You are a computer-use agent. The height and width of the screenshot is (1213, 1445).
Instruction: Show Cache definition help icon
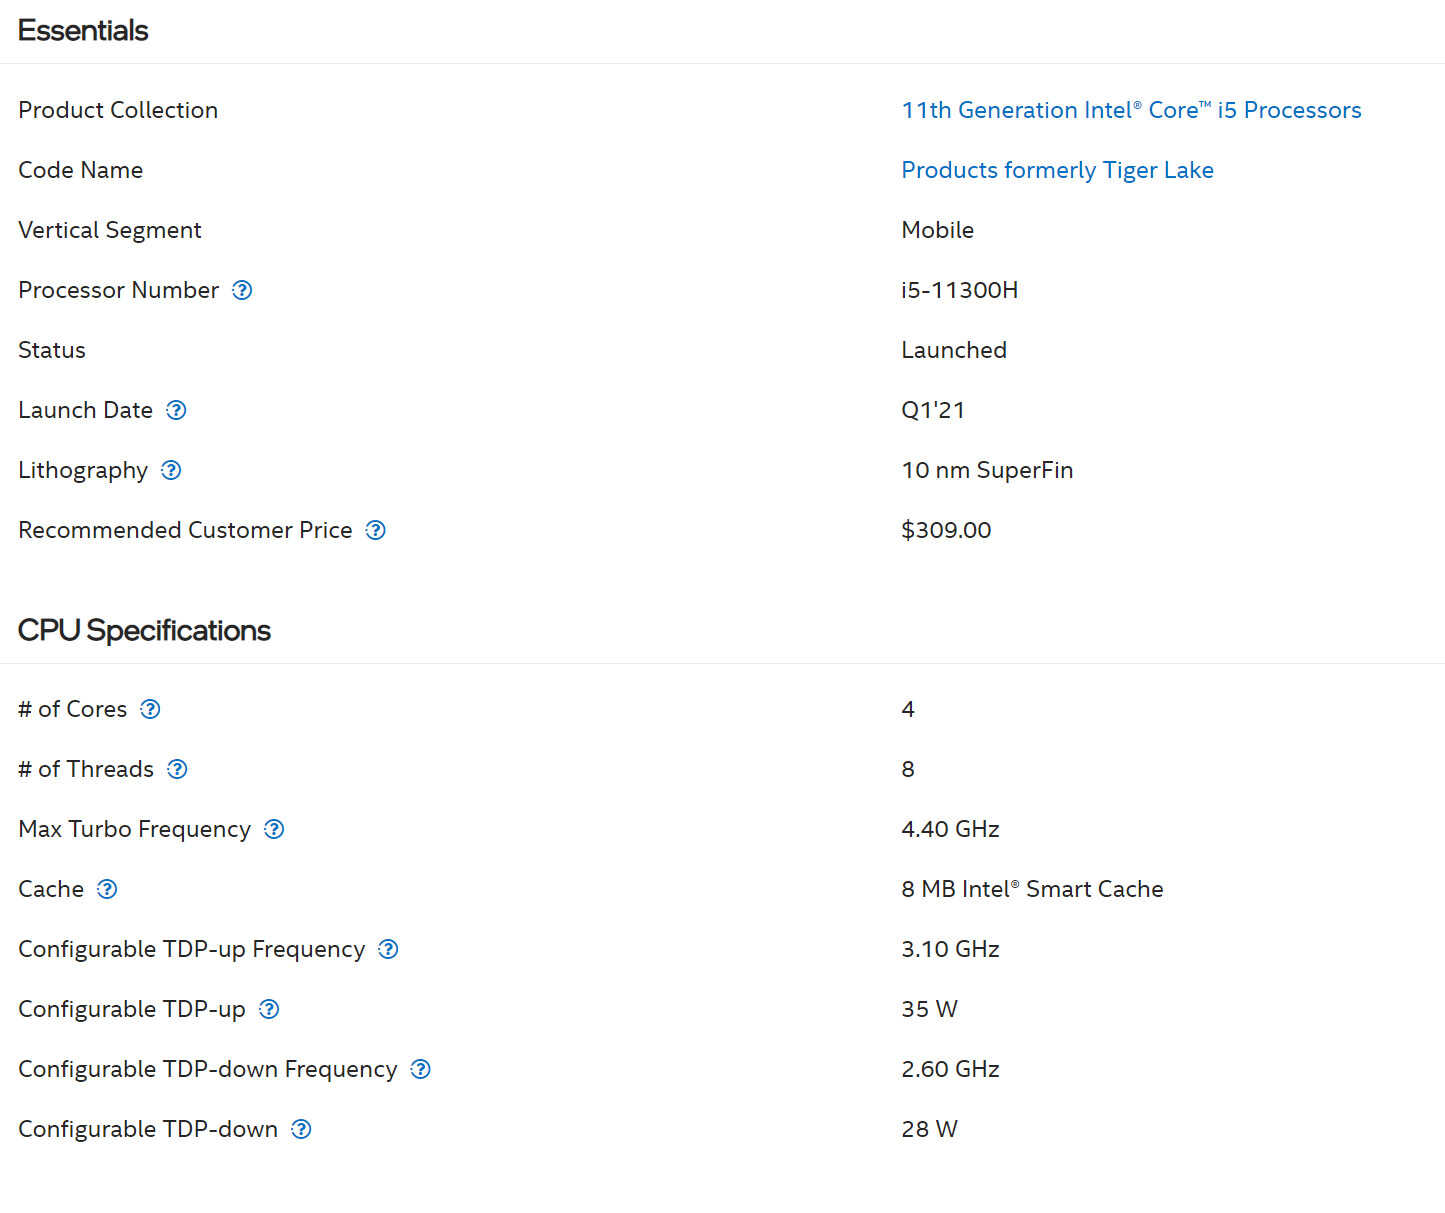(107, 889)
